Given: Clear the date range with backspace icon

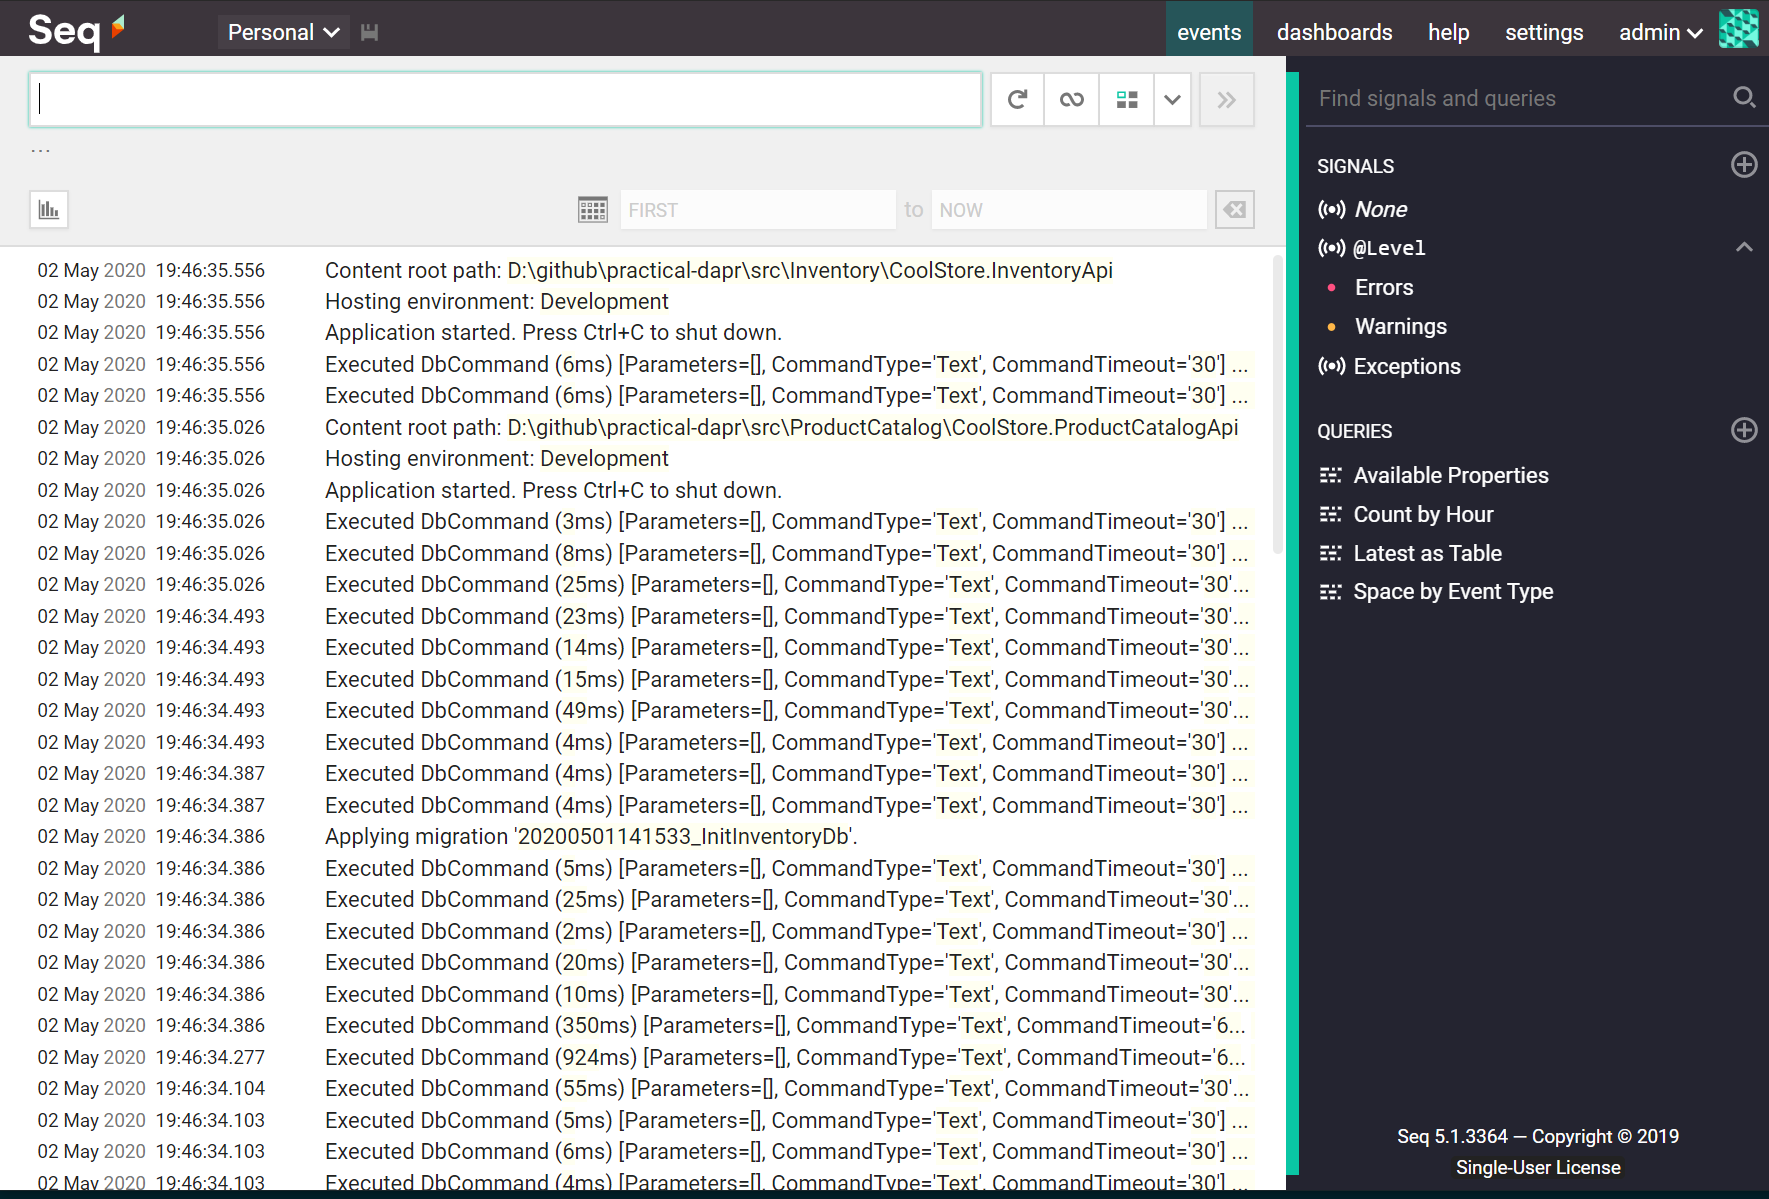Looking at the screenshot, I should 1235,209.
